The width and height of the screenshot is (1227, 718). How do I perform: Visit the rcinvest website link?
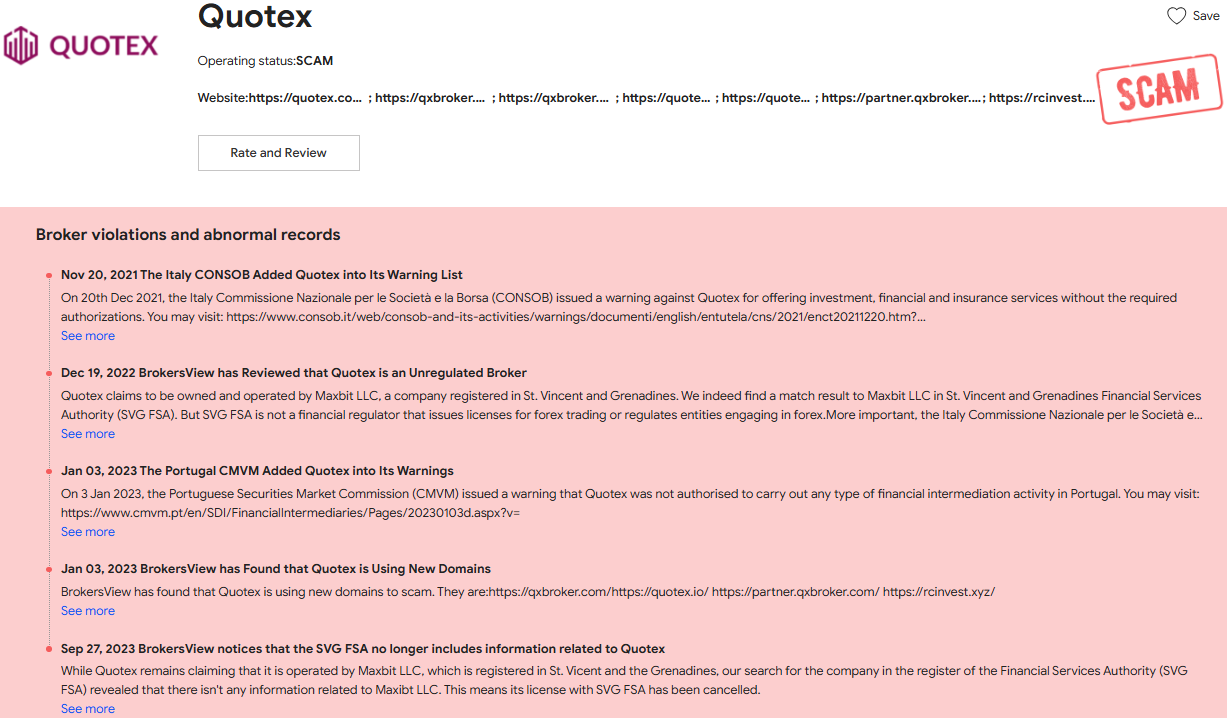coord(1041,98)
